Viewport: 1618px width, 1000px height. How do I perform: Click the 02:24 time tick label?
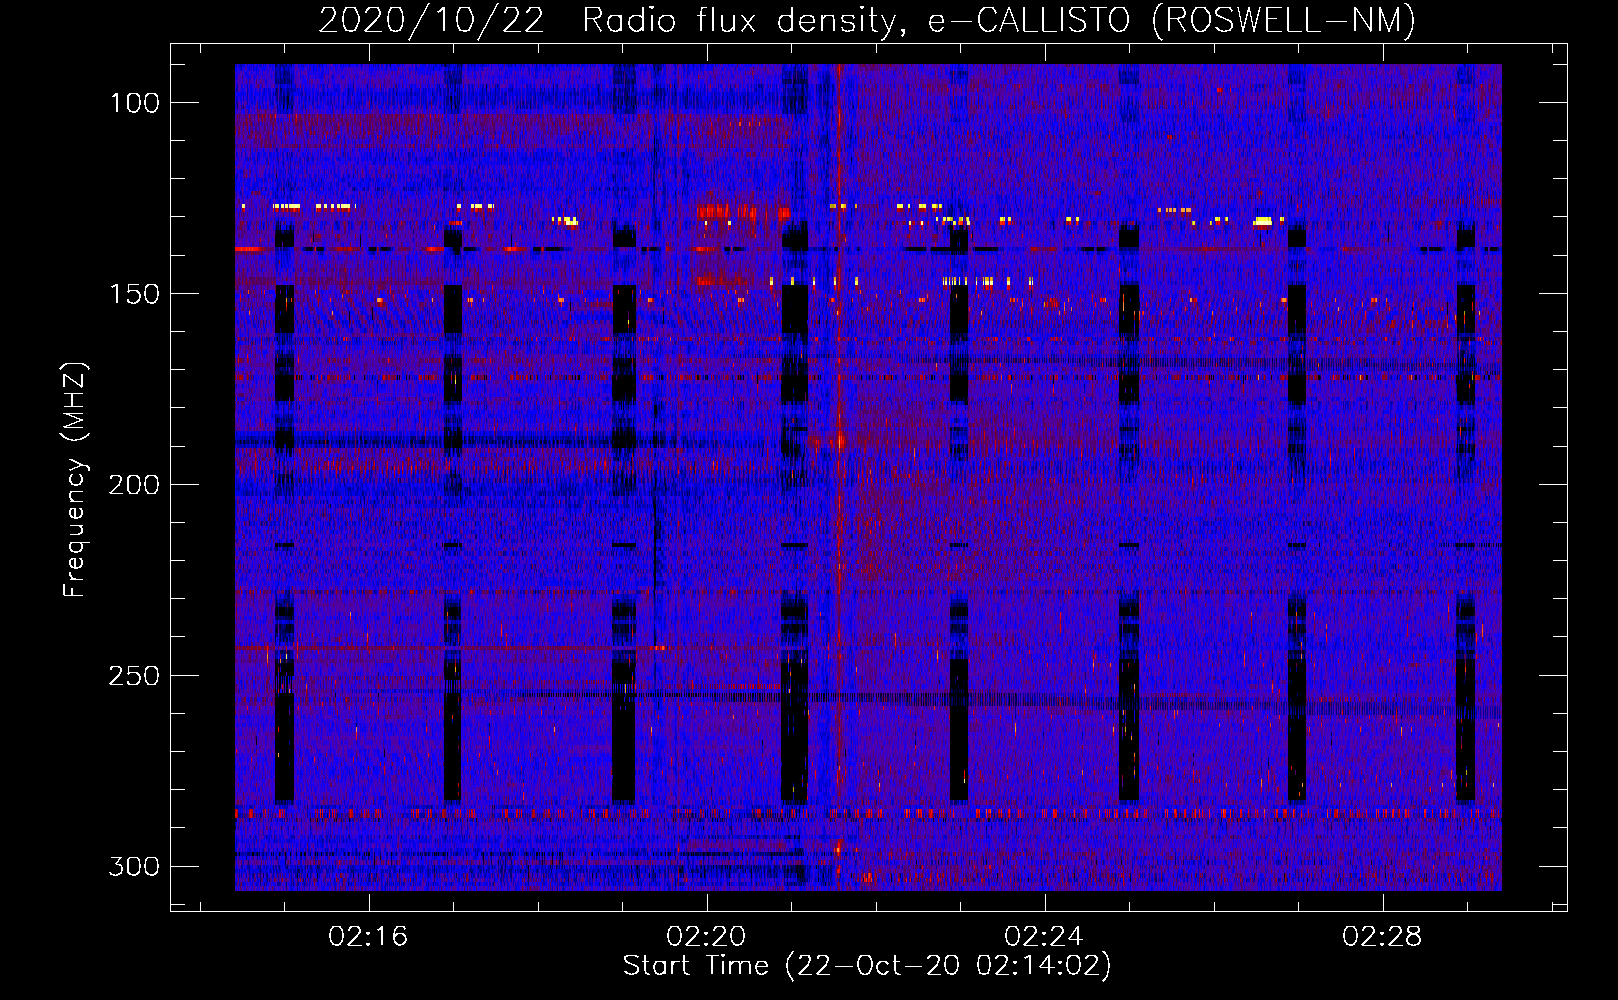pyautogui.click(x=1044, y=937)
